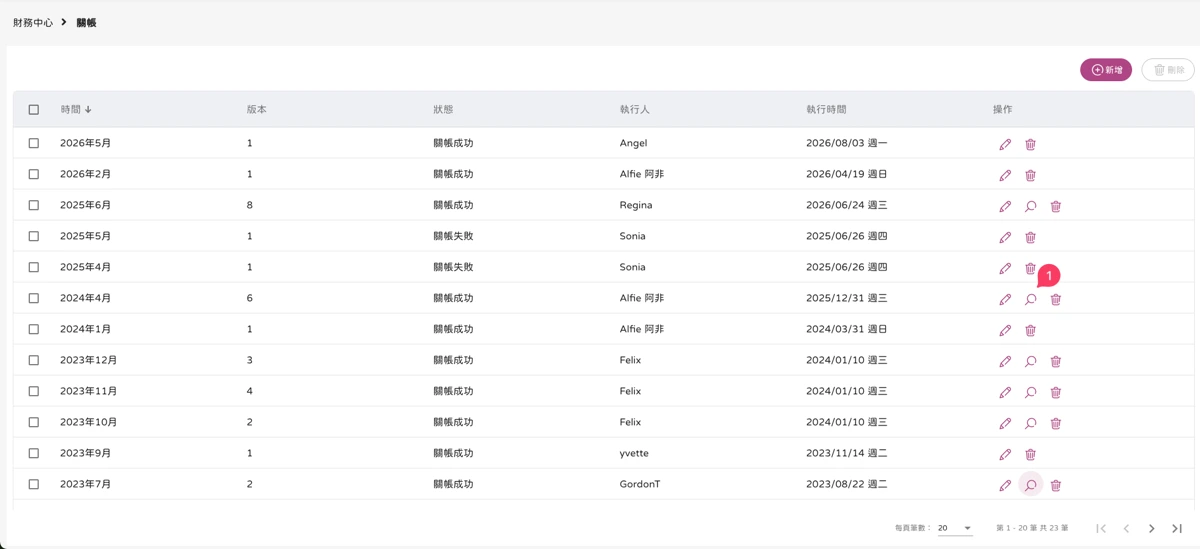Tick the 2024年1月 row checkbox
This screenshot has width=1200, height=549.
click(x=34, y=329)
